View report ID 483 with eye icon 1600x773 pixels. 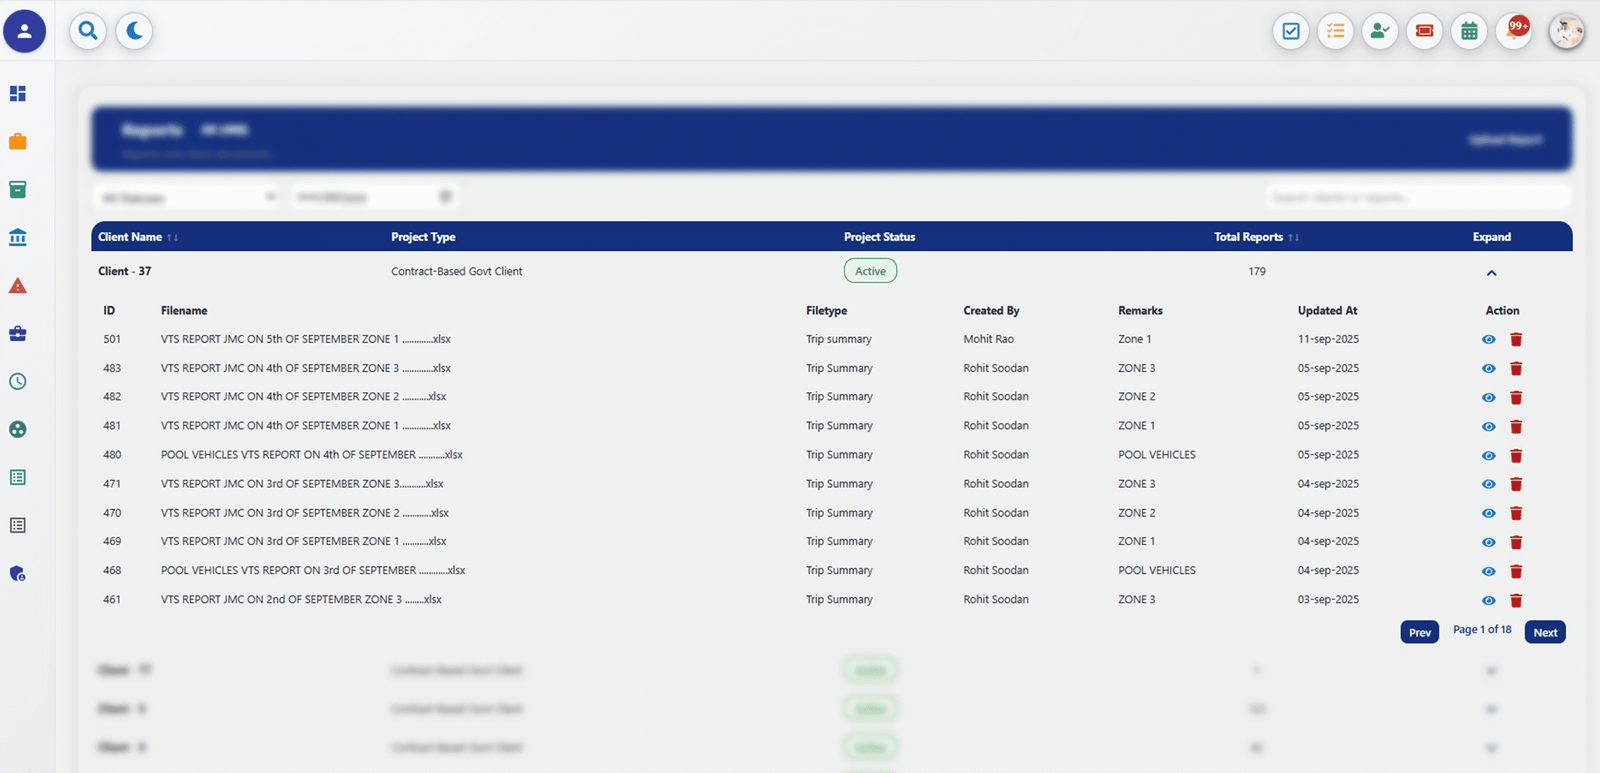1488,369
